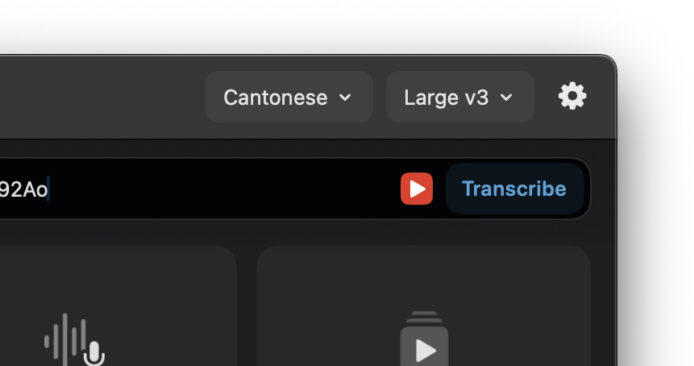Image resolution: width=694 pixels, height=366 pixels.
Task: Choose the audio recording card
Action: (118, 306)
